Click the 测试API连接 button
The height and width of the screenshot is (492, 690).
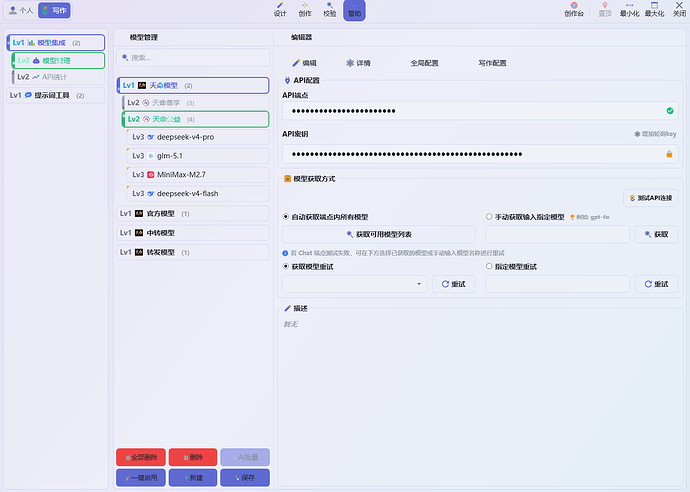651,198
